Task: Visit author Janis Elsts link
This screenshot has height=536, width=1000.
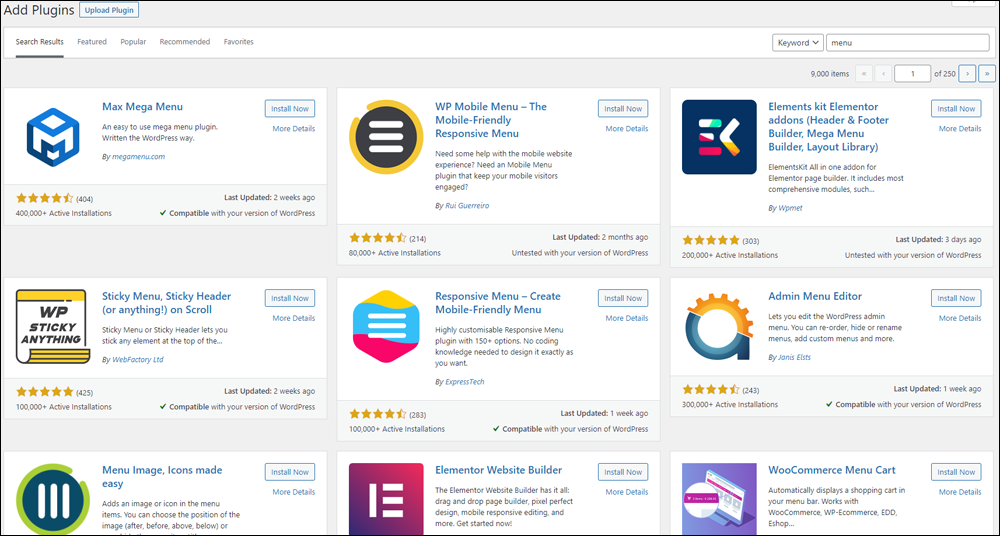Action: [x=795, y=357]
